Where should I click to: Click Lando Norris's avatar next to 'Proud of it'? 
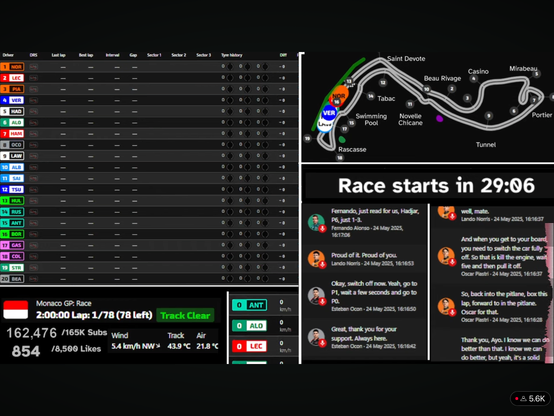click(x=316, y=259)
